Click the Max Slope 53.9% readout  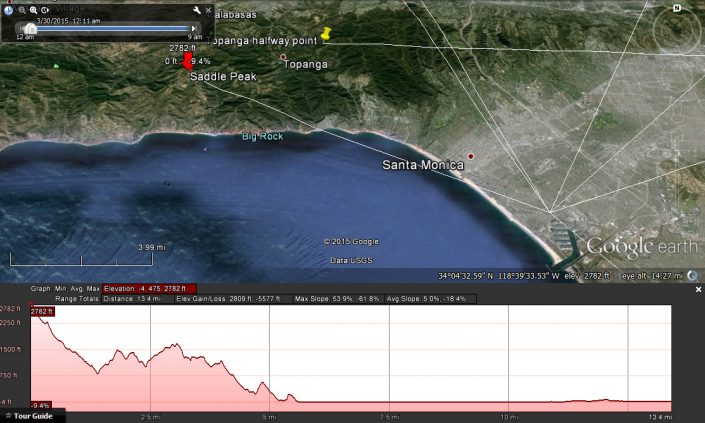337,299
